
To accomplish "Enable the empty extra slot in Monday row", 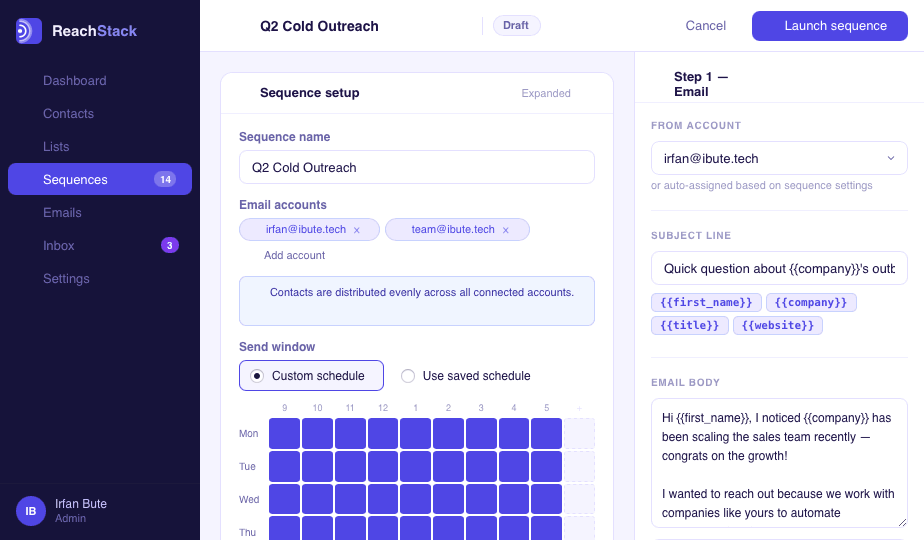I will [x=579, y=433].
